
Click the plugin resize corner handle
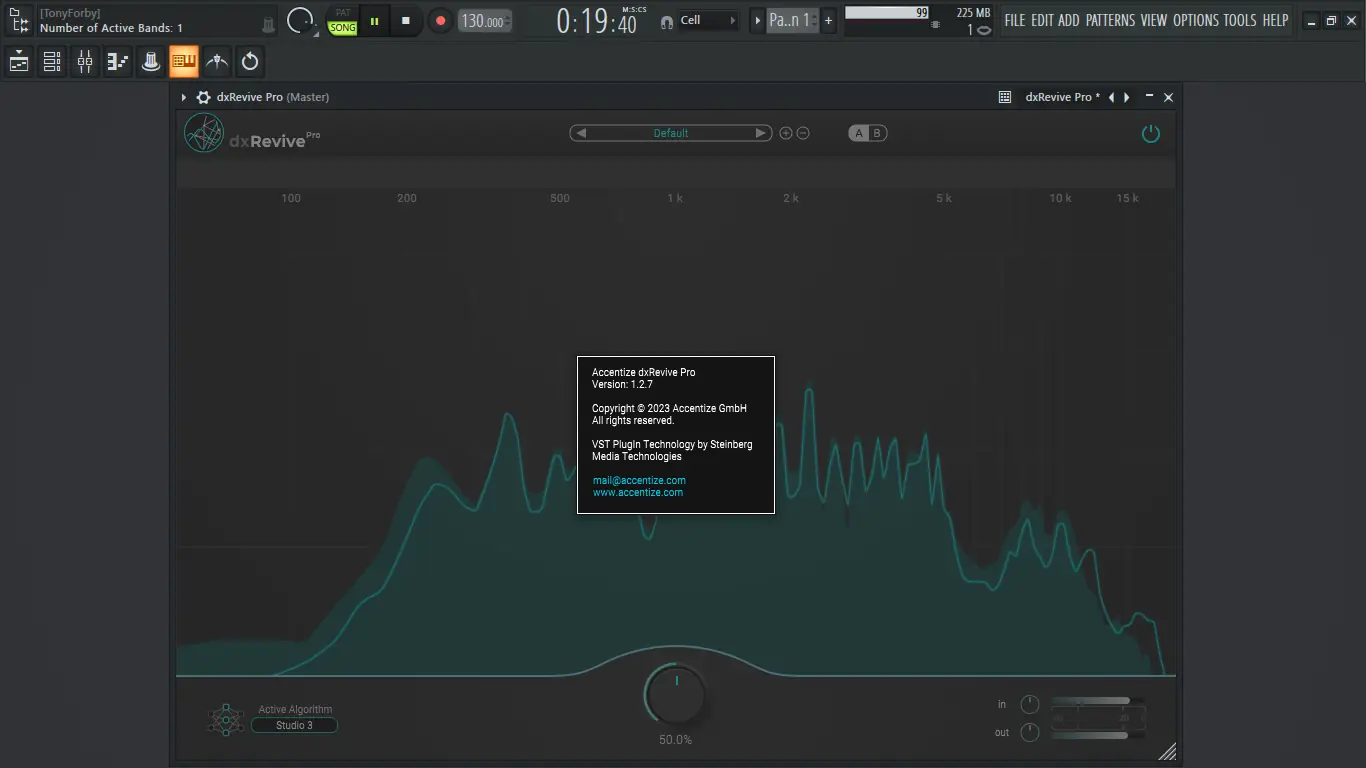[x=1166, y=751]
